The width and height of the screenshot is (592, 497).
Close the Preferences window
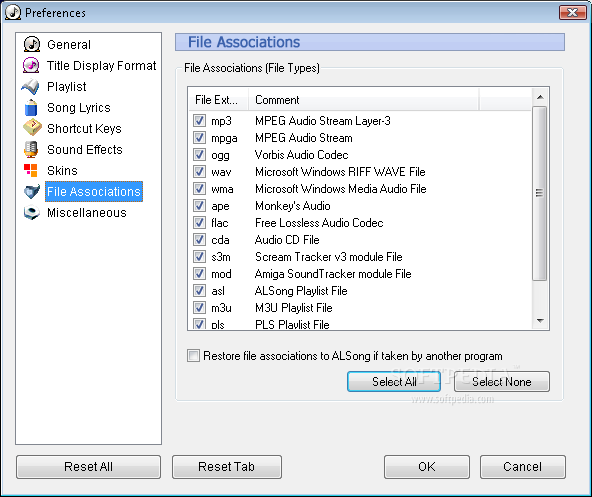pos(572,12)
